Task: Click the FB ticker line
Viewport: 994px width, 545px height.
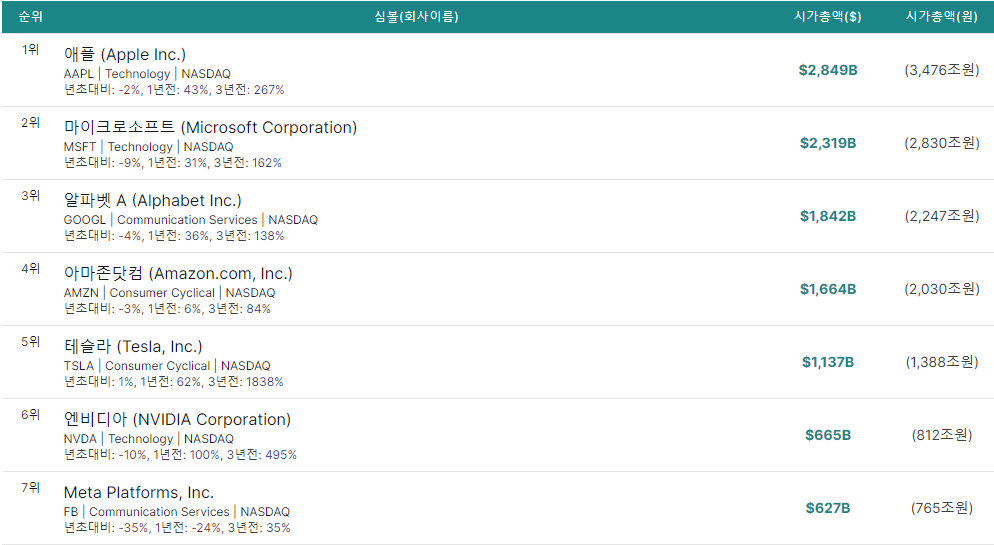Action: tap(177, 511)
